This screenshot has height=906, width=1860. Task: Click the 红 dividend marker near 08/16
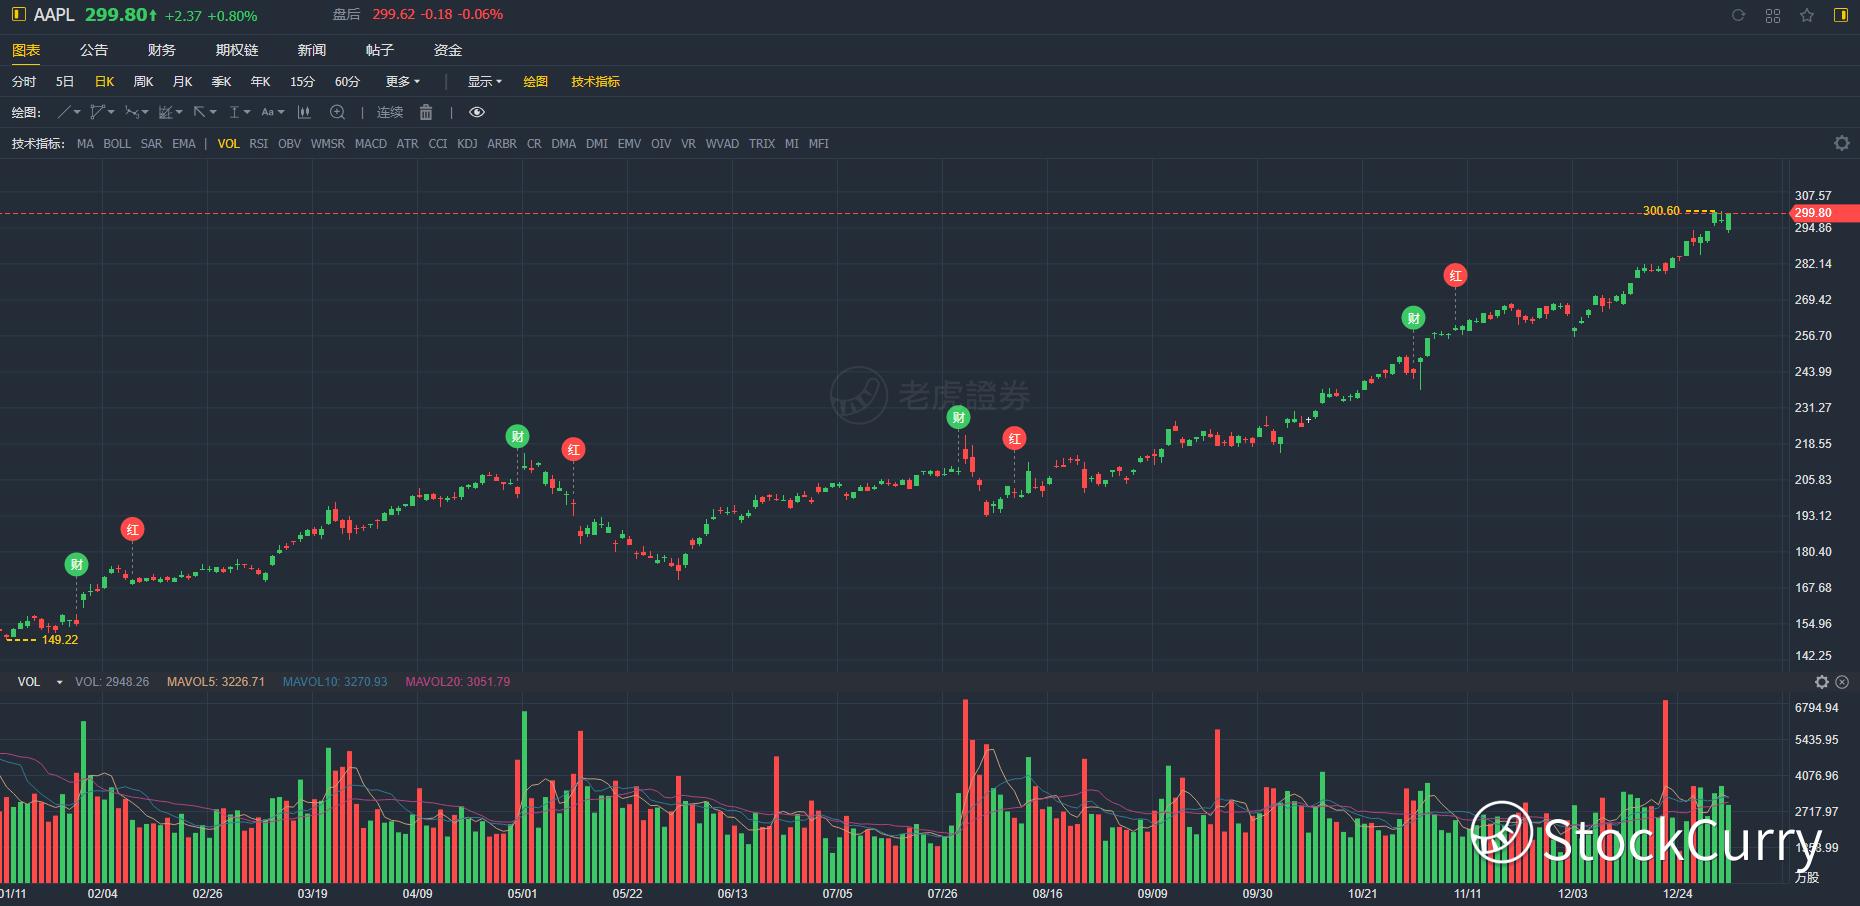tap(1015, 438)
